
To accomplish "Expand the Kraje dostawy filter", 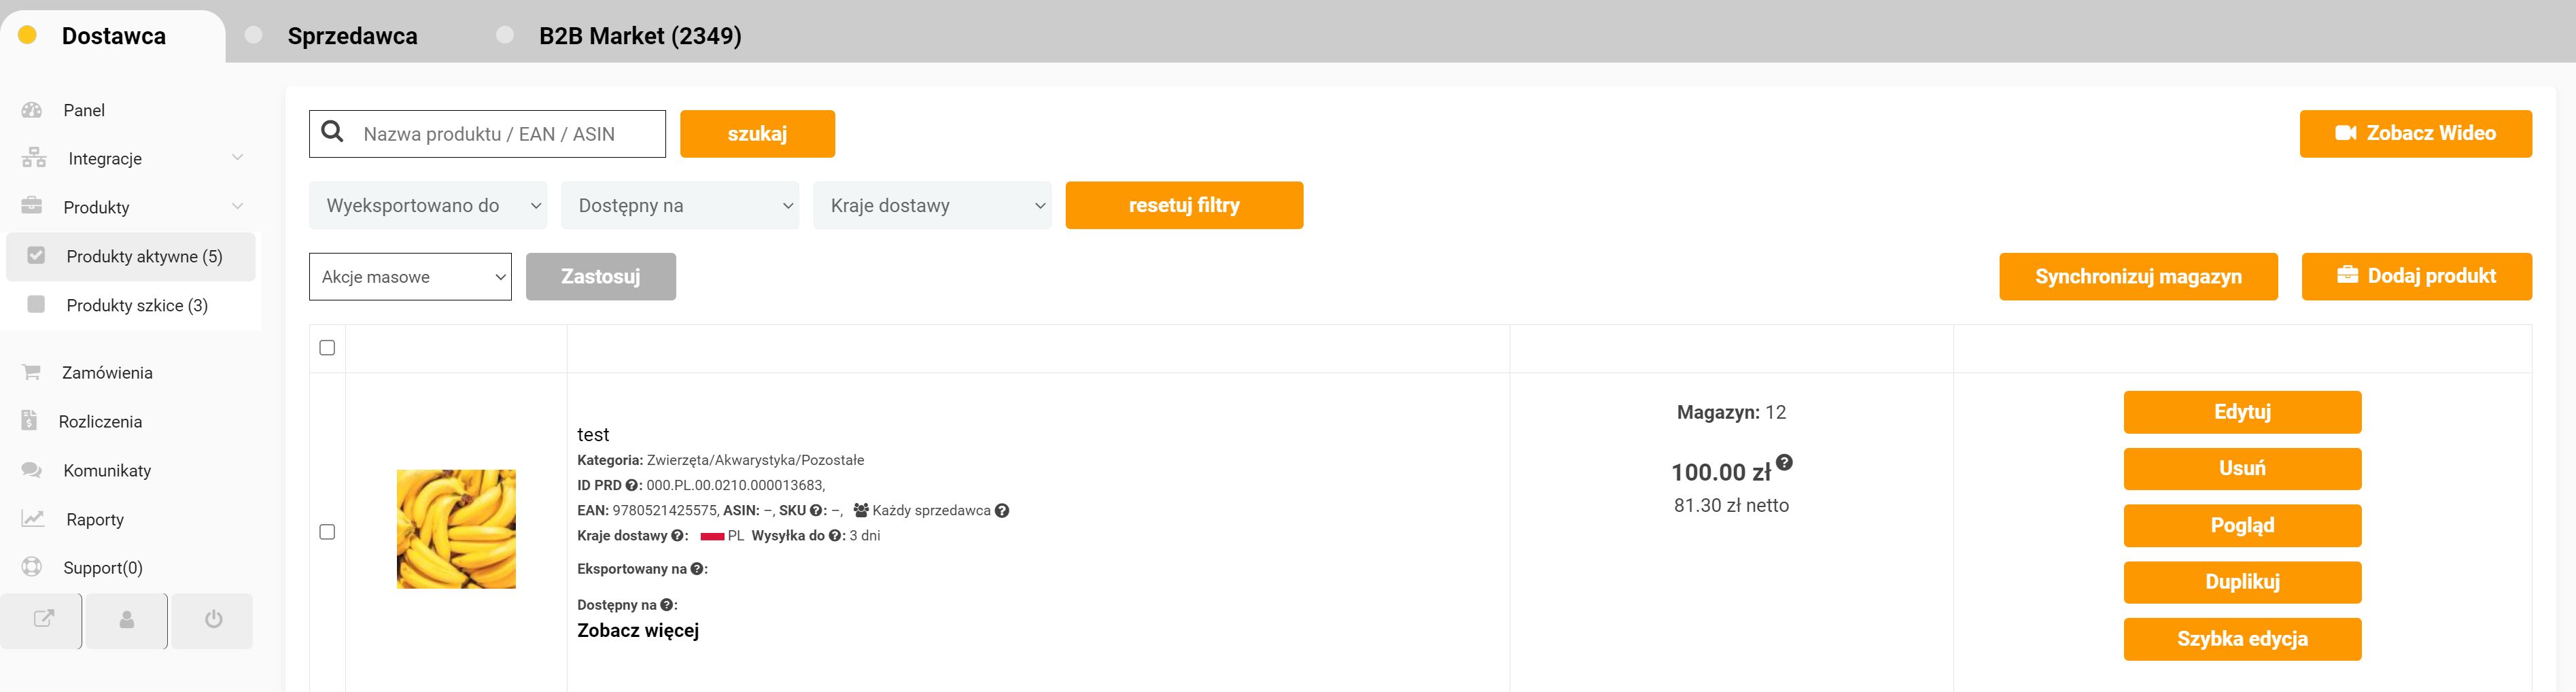I will point(931,205).
